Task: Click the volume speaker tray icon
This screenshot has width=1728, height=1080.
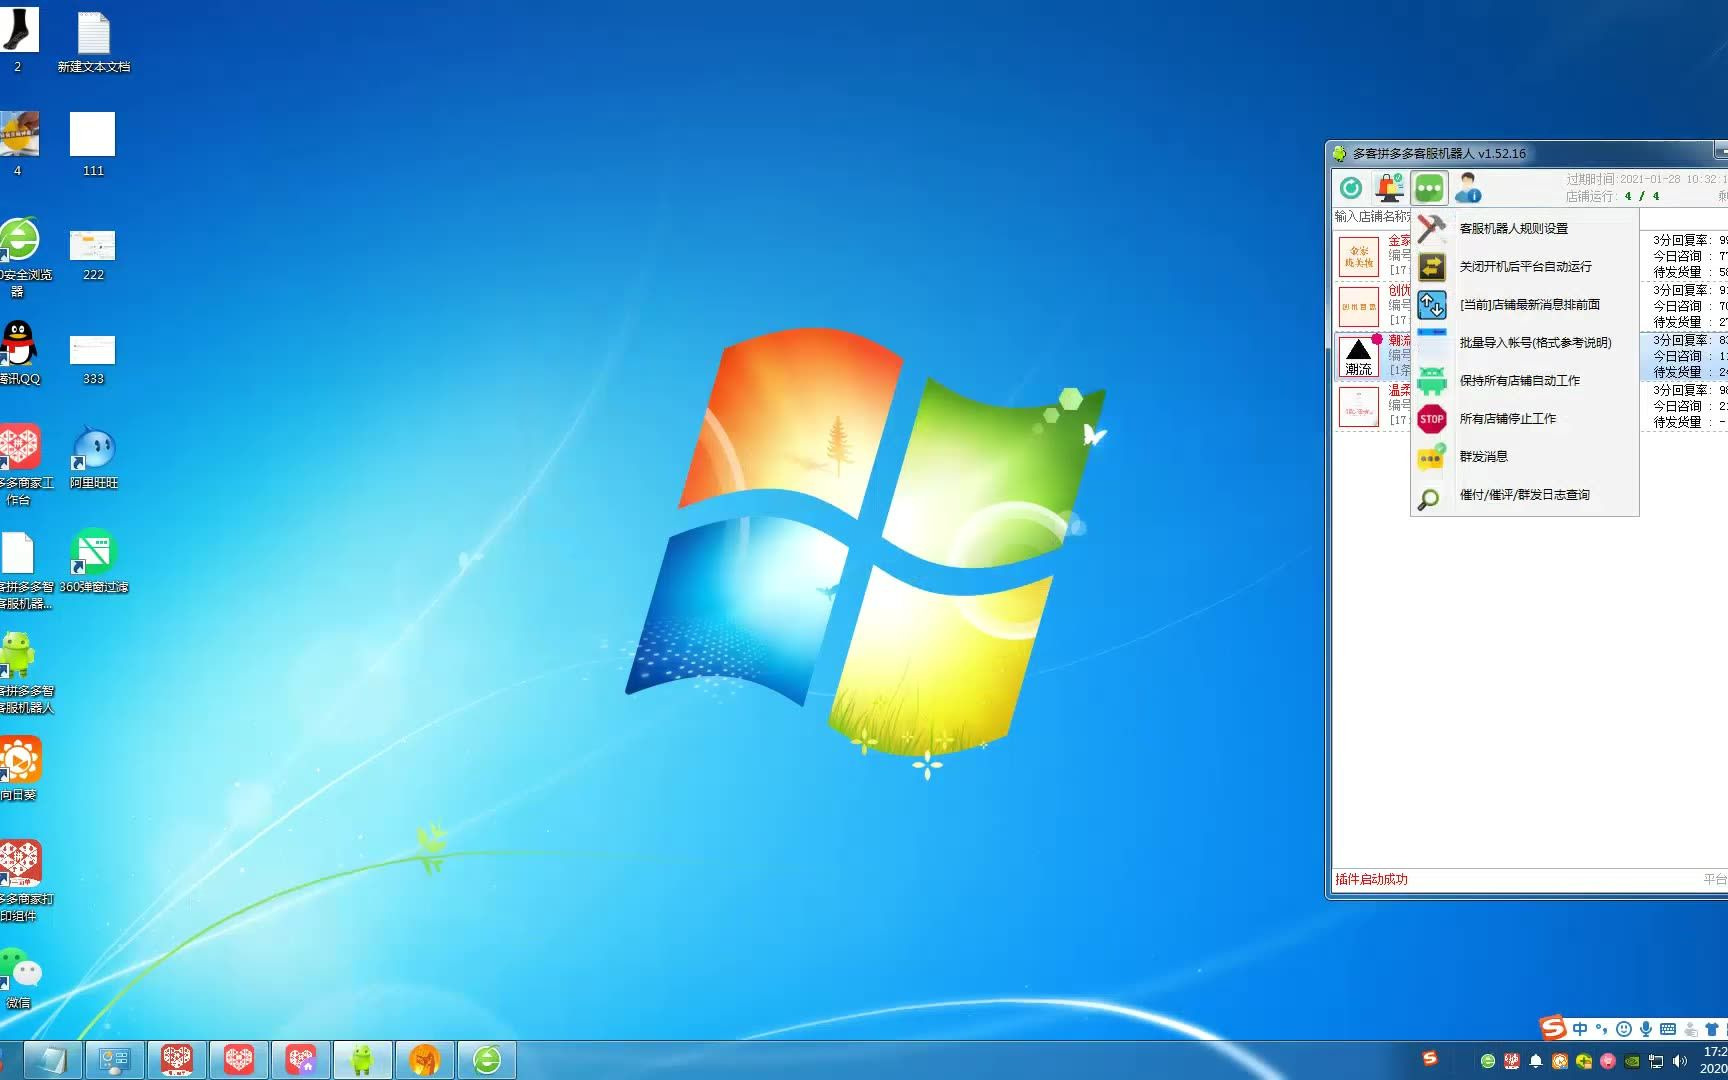Action: pyautogui.click(x=1680, y=1061)
